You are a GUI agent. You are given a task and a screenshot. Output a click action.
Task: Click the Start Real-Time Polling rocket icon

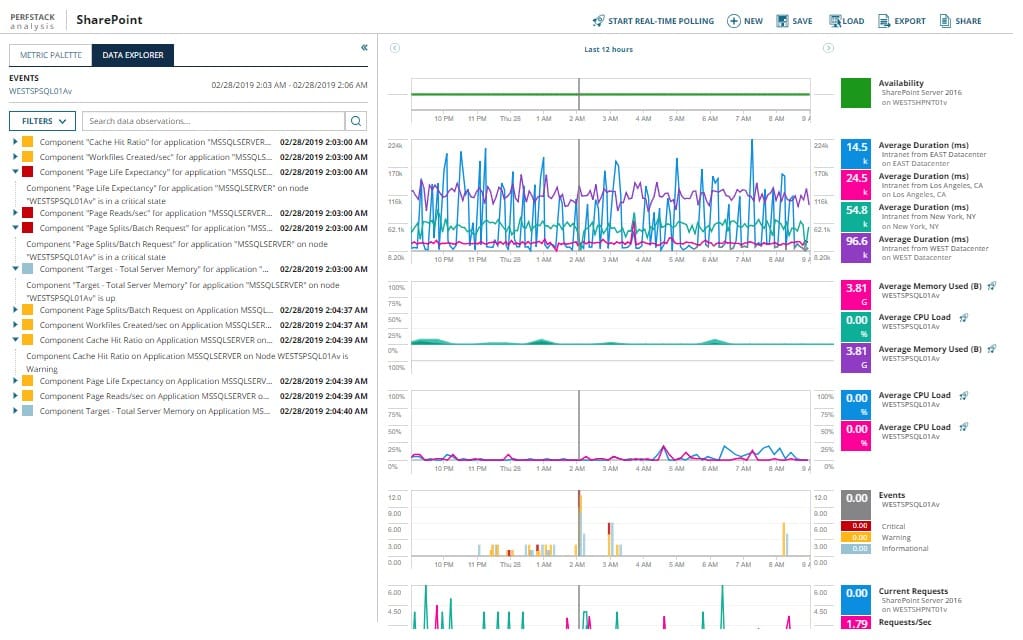coord(598,21)
